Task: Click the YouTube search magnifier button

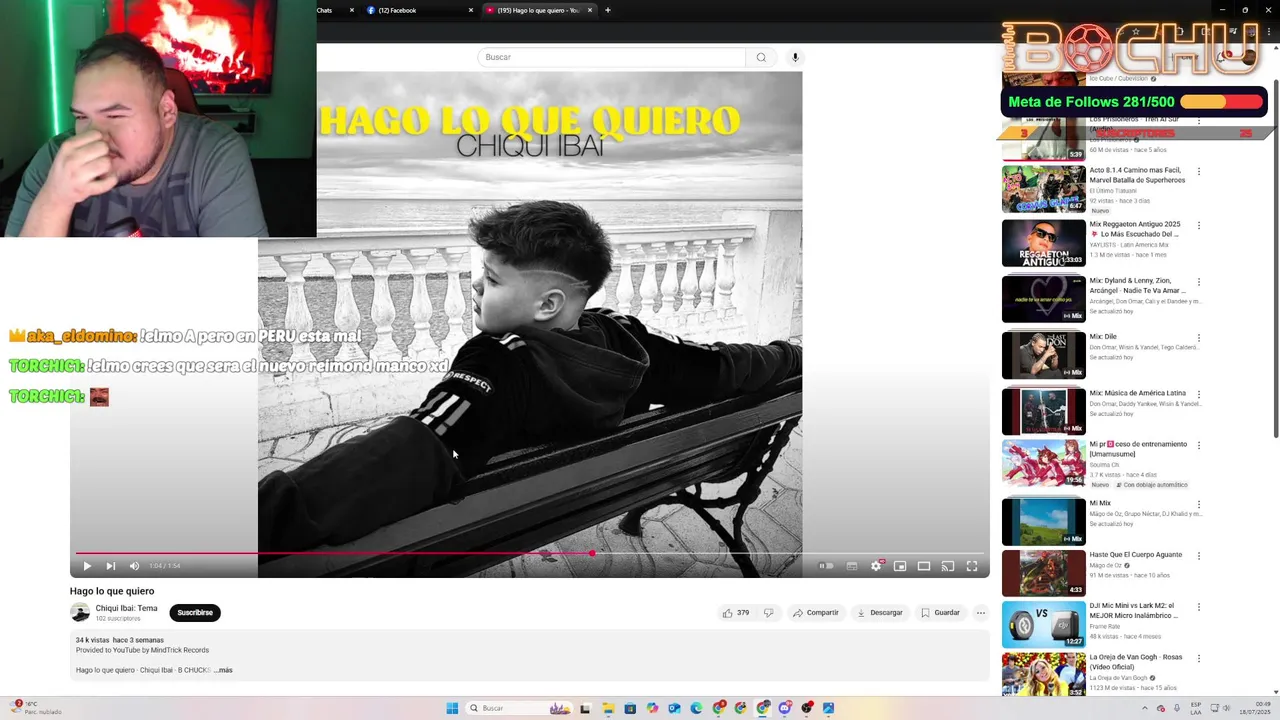Action: 761,57
